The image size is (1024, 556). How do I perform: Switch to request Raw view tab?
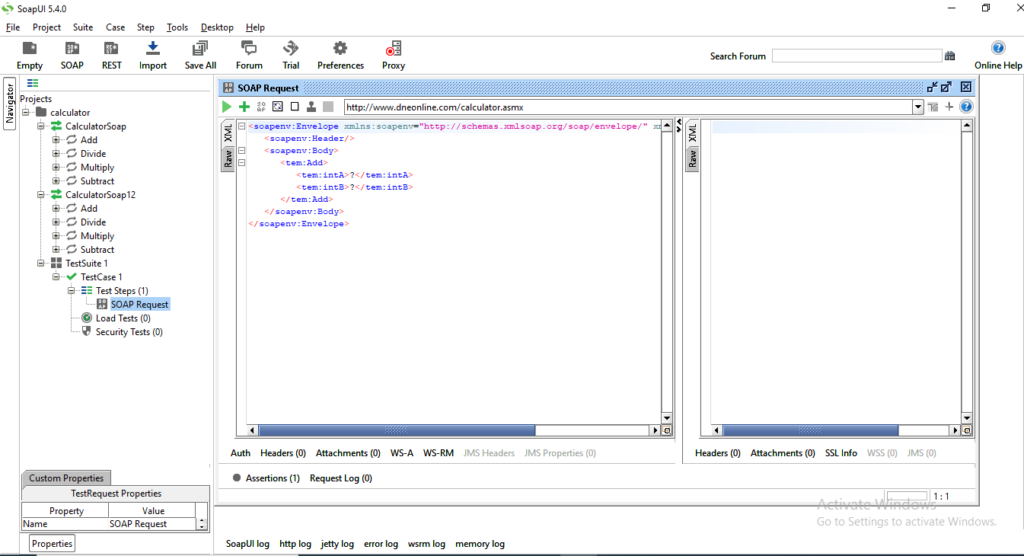coord(228,158)
